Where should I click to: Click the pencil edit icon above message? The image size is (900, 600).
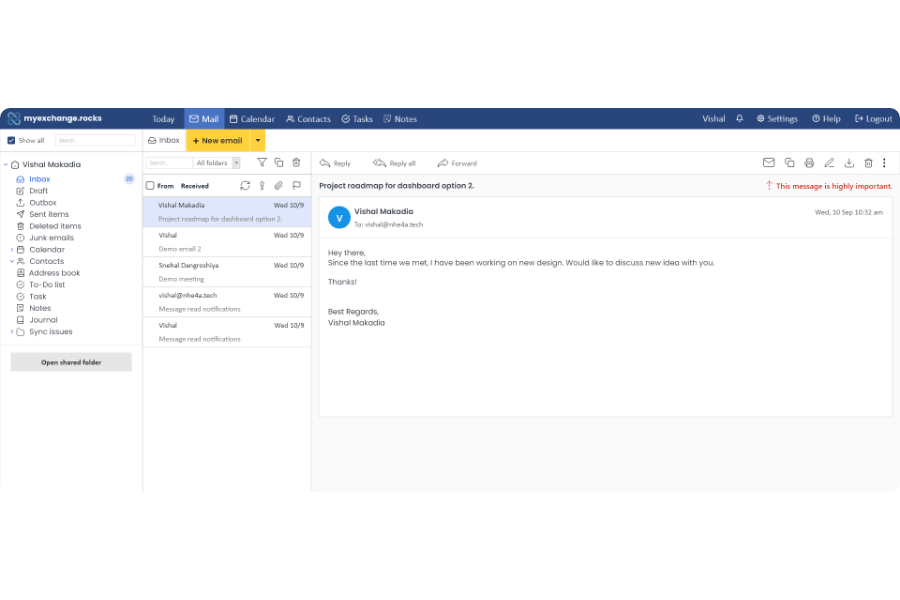829,163
